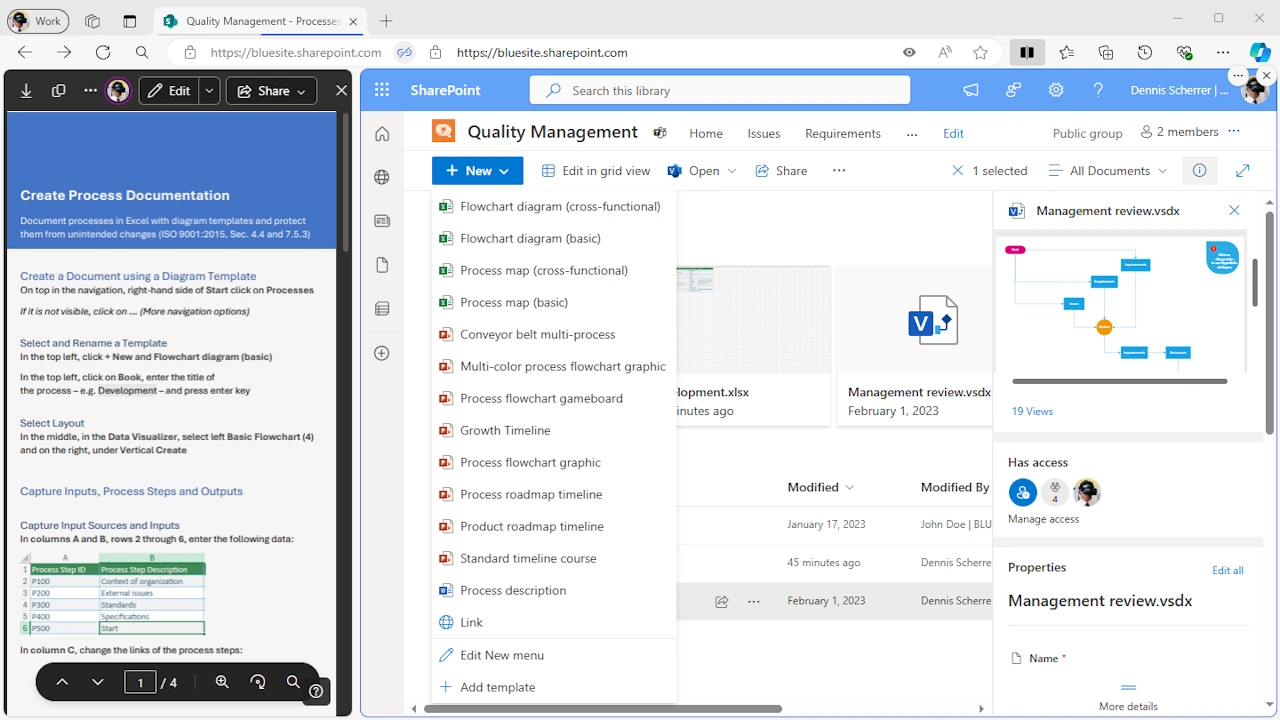Search within the PDF document
1280x720 pixels.
click(293, 682)
